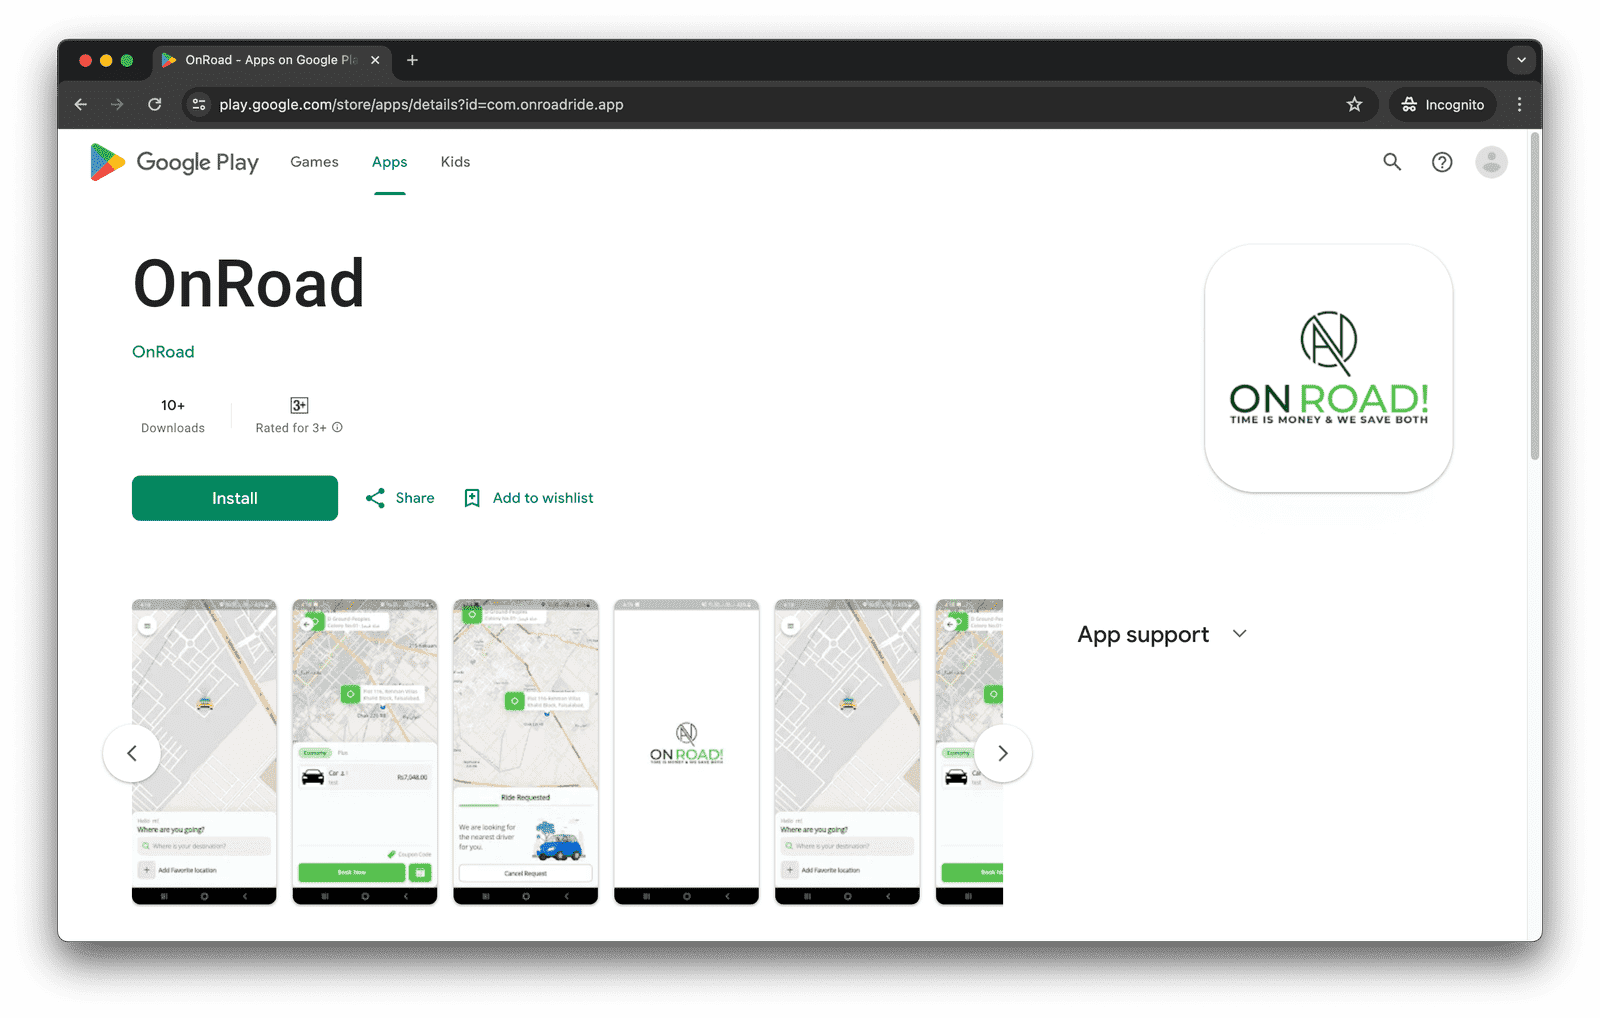Click the info icon beside Rated for 3+

[337, 427]
